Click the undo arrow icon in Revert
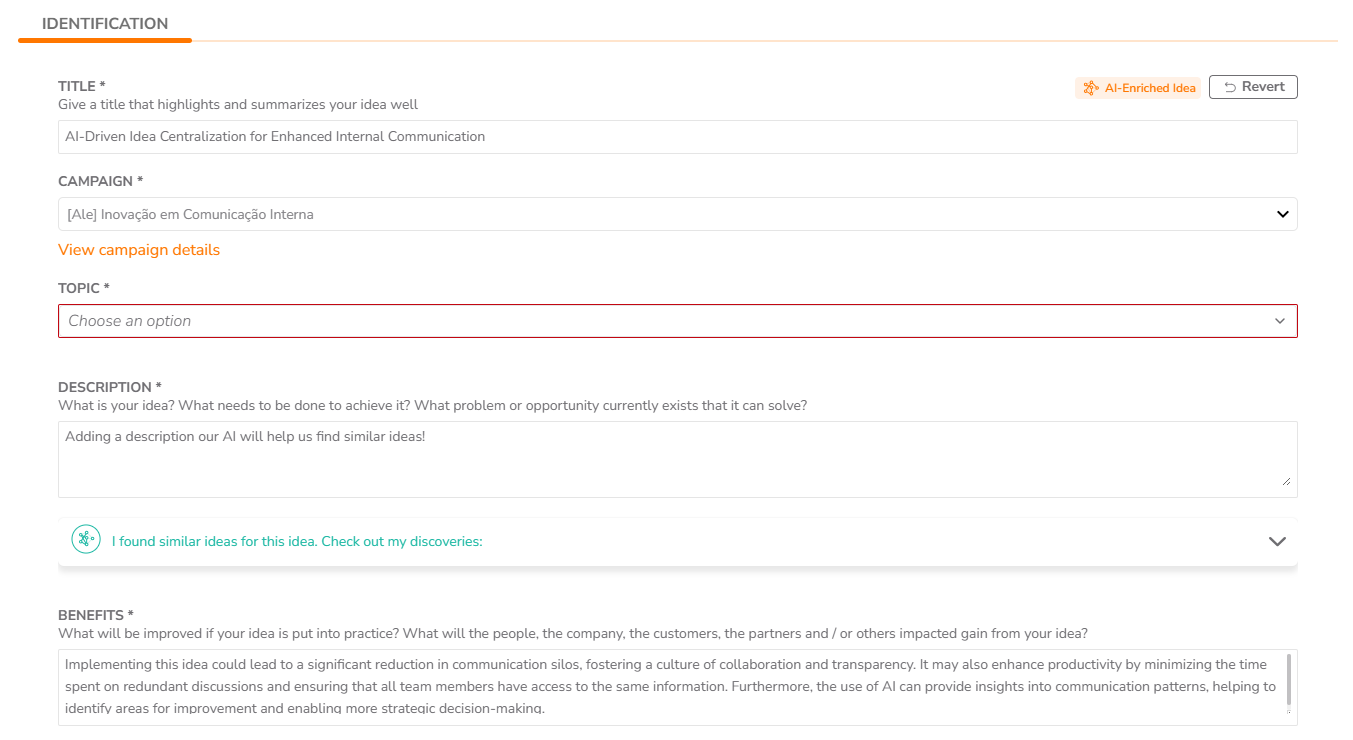Screen dimensions: 1353x740 pyautogui.click(x=1229, y=88)
